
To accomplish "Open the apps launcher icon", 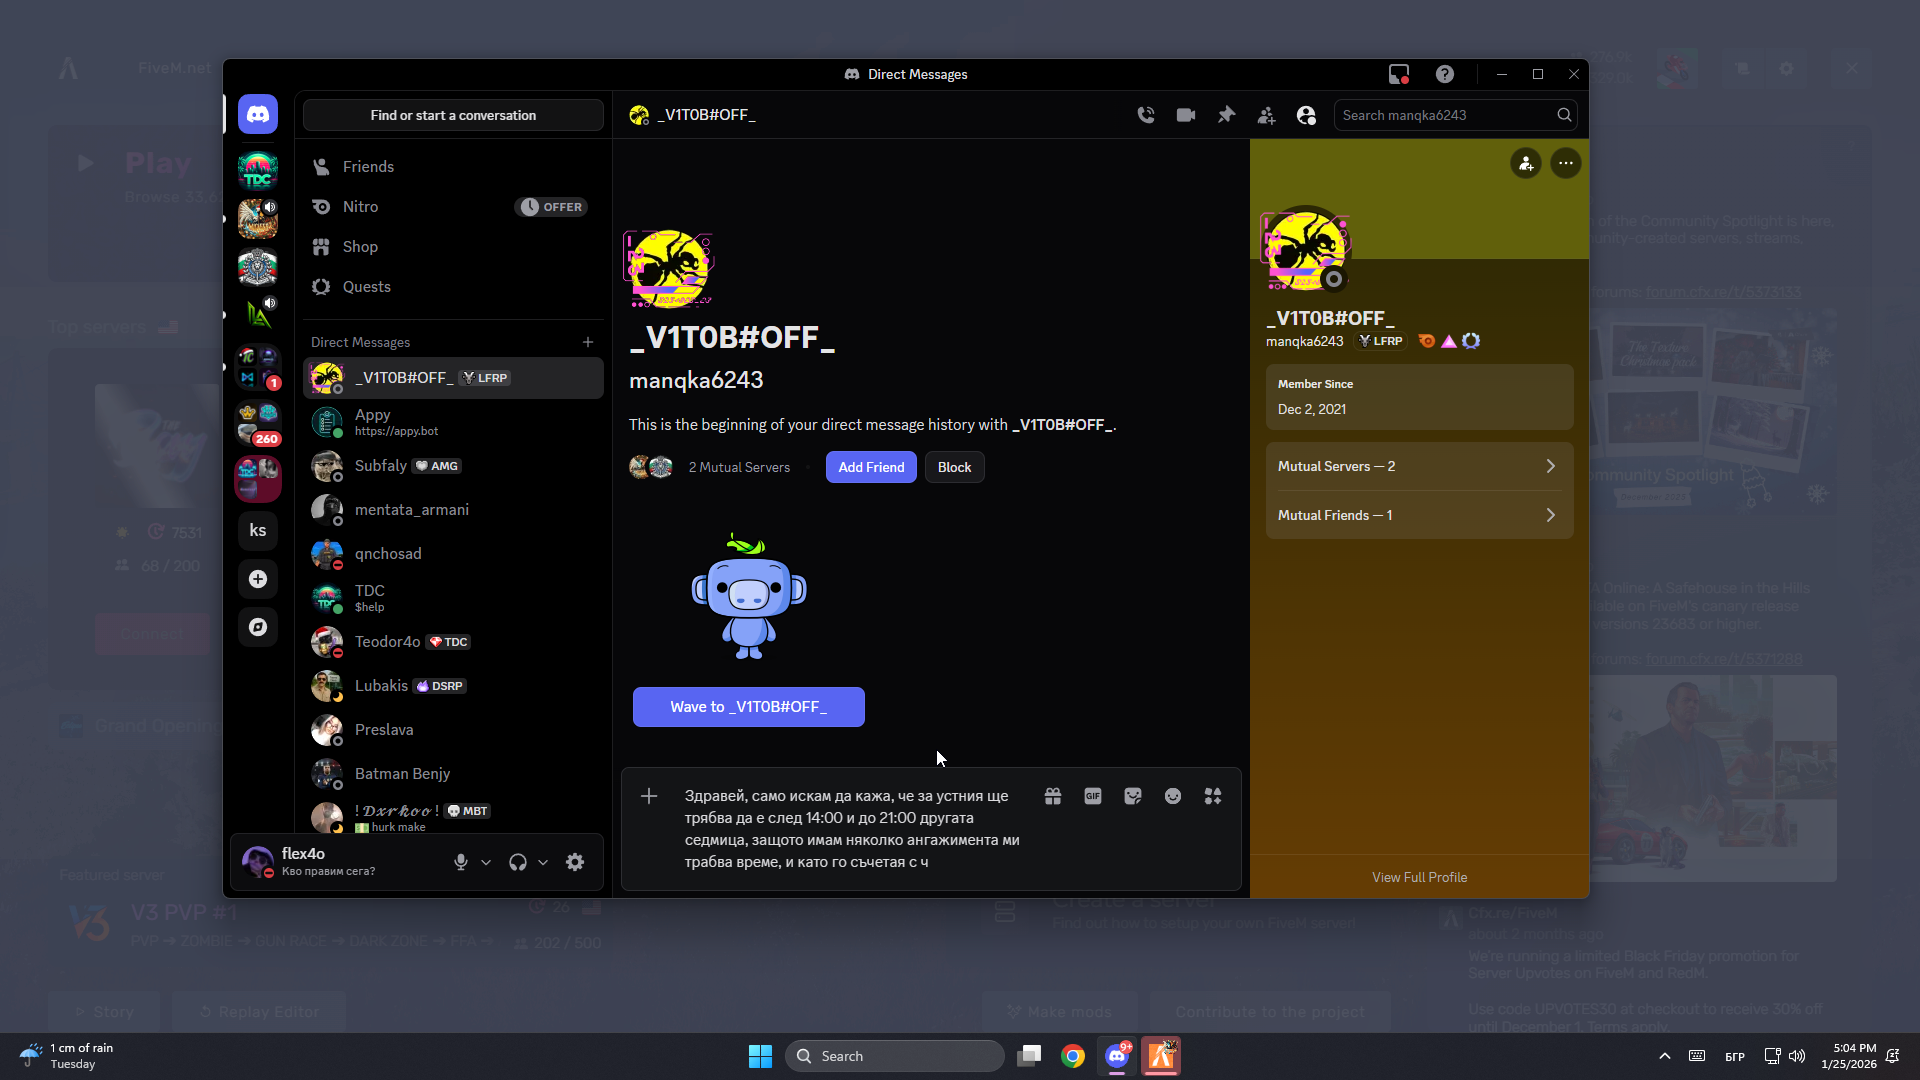I will [1213, 796].
